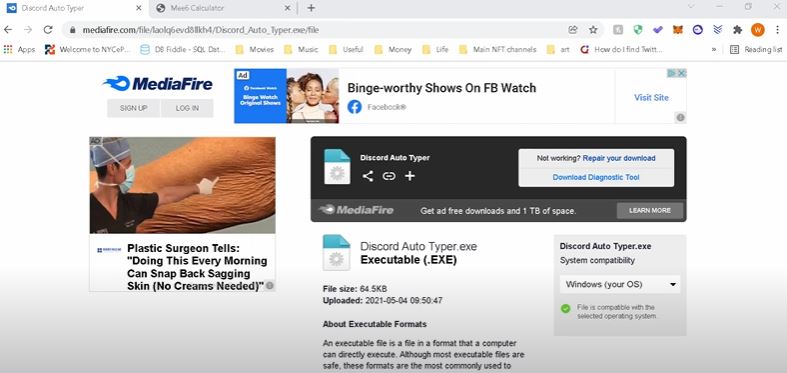This screenshot has height=373, width=787.
Task: Open the Music bookmark folder
Action: 301,49
